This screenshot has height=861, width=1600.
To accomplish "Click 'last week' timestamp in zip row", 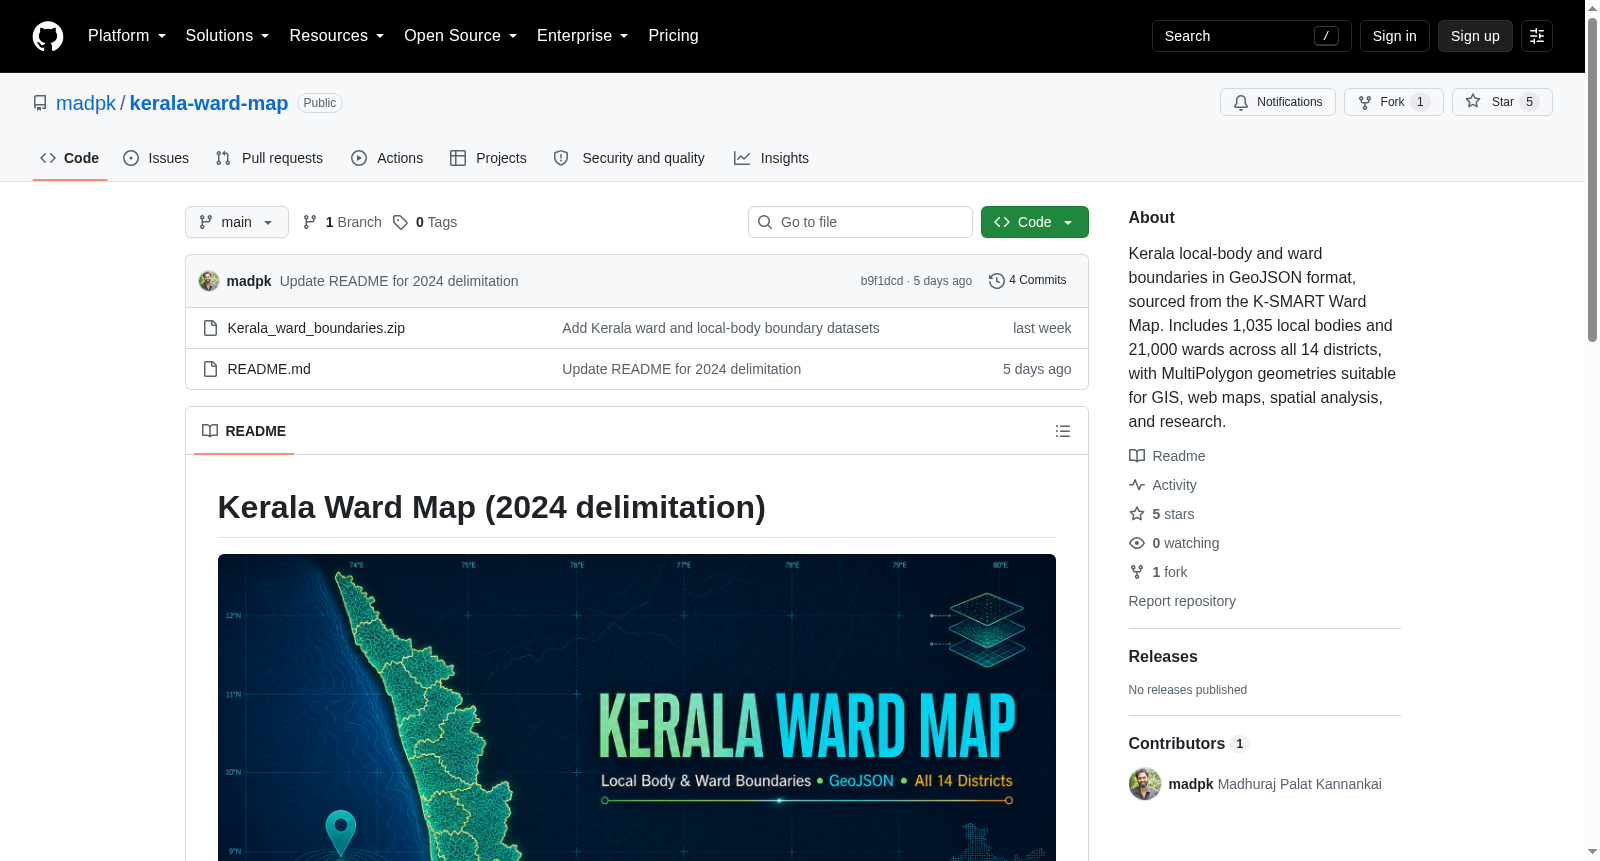I will [1042, 328].
